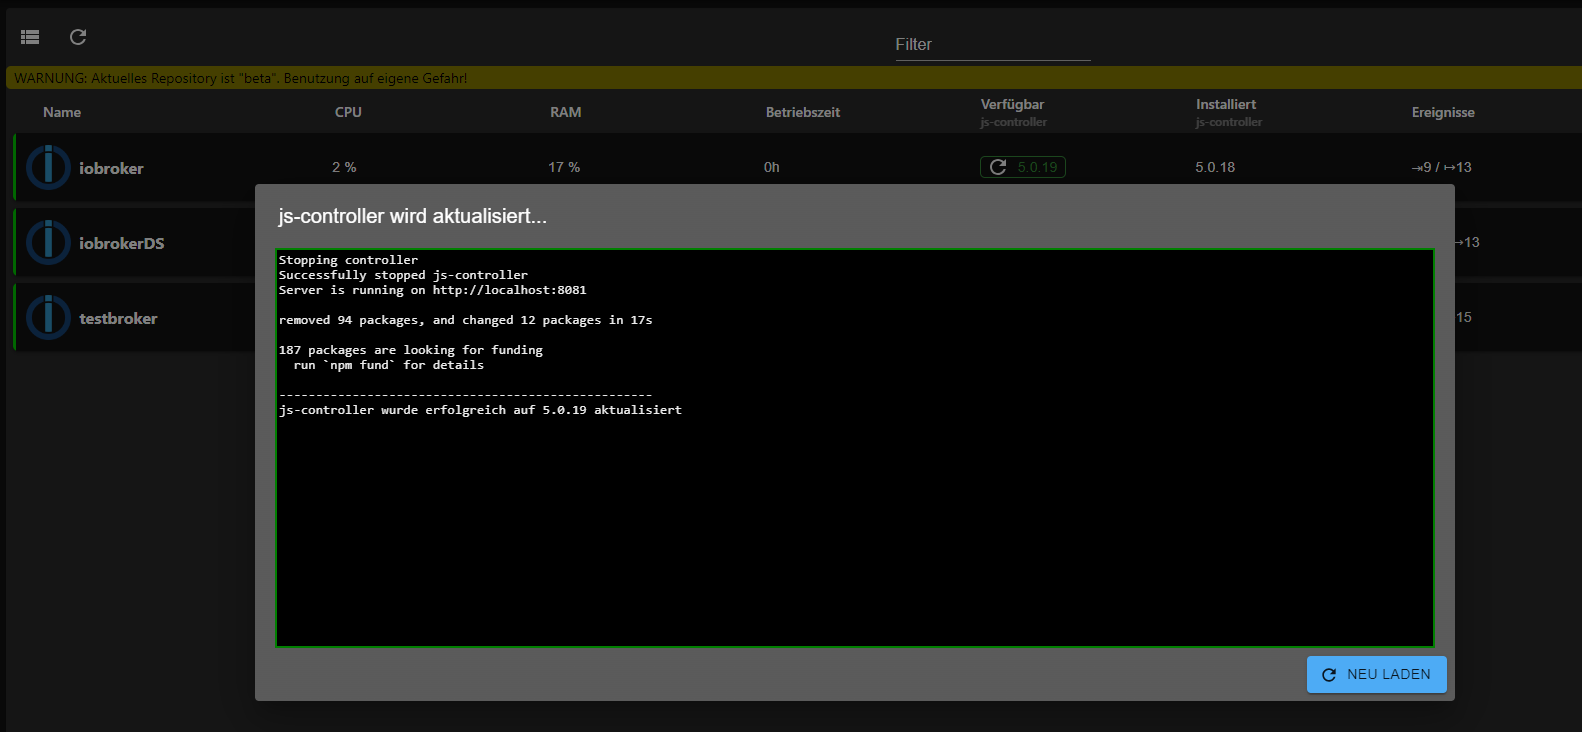Select the iobrokerDS host row name

pyautogui.click(x=122, y=243)
